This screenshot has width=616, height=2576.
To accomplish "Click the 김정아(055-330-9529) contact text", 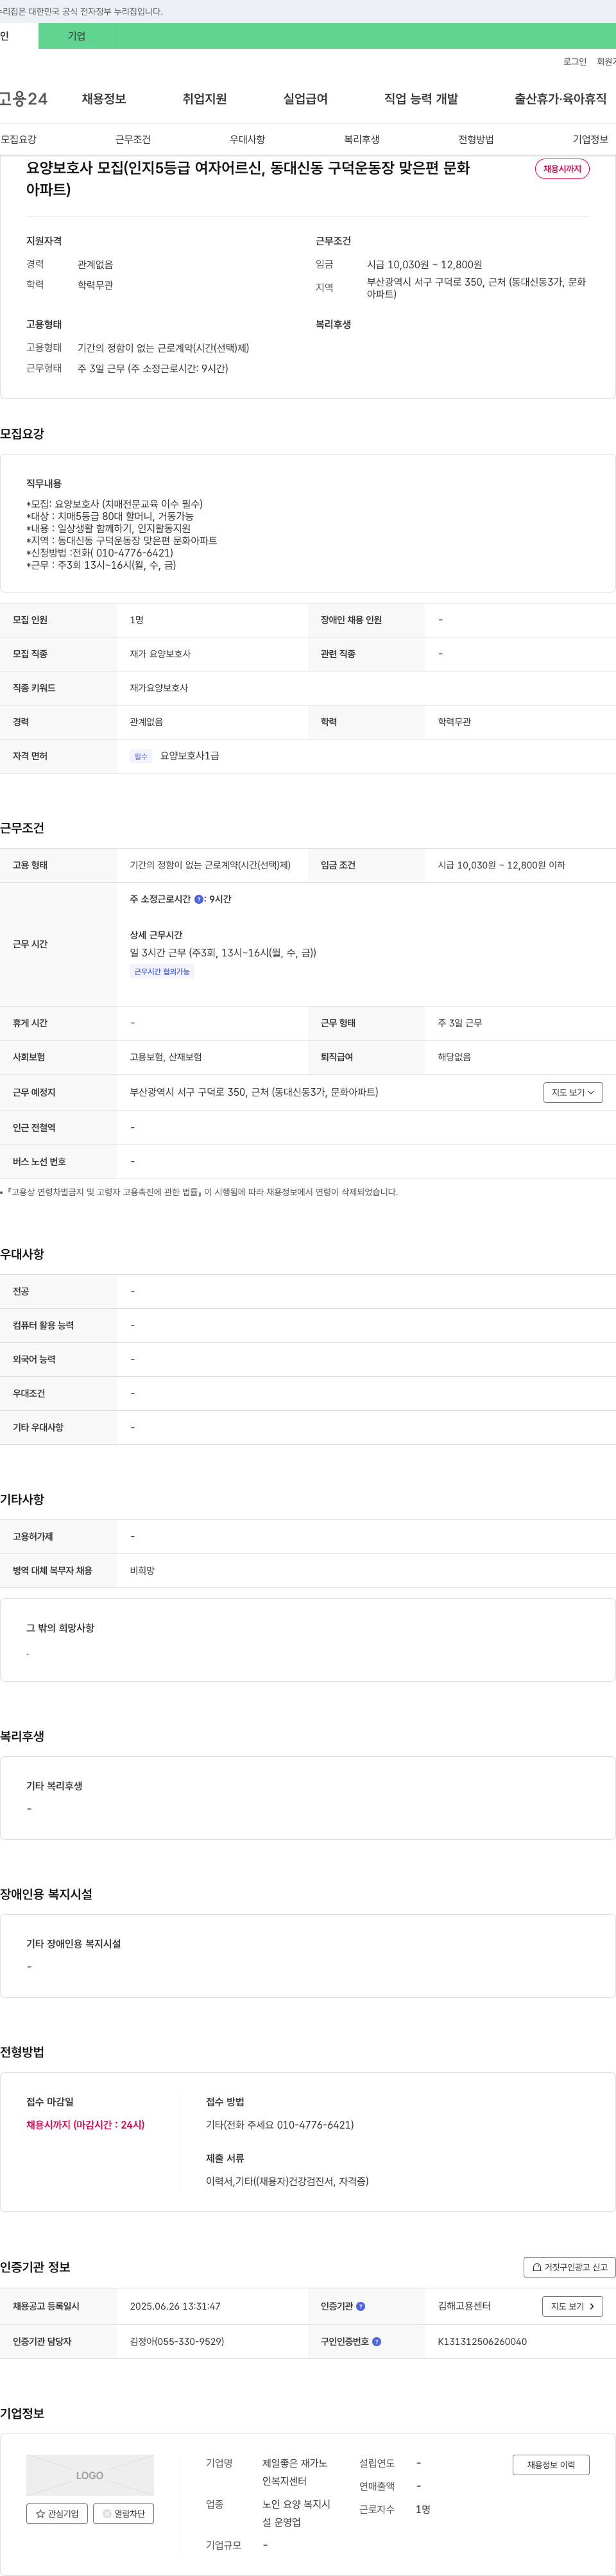I will pyautogui.click(x=177, y=2341).
